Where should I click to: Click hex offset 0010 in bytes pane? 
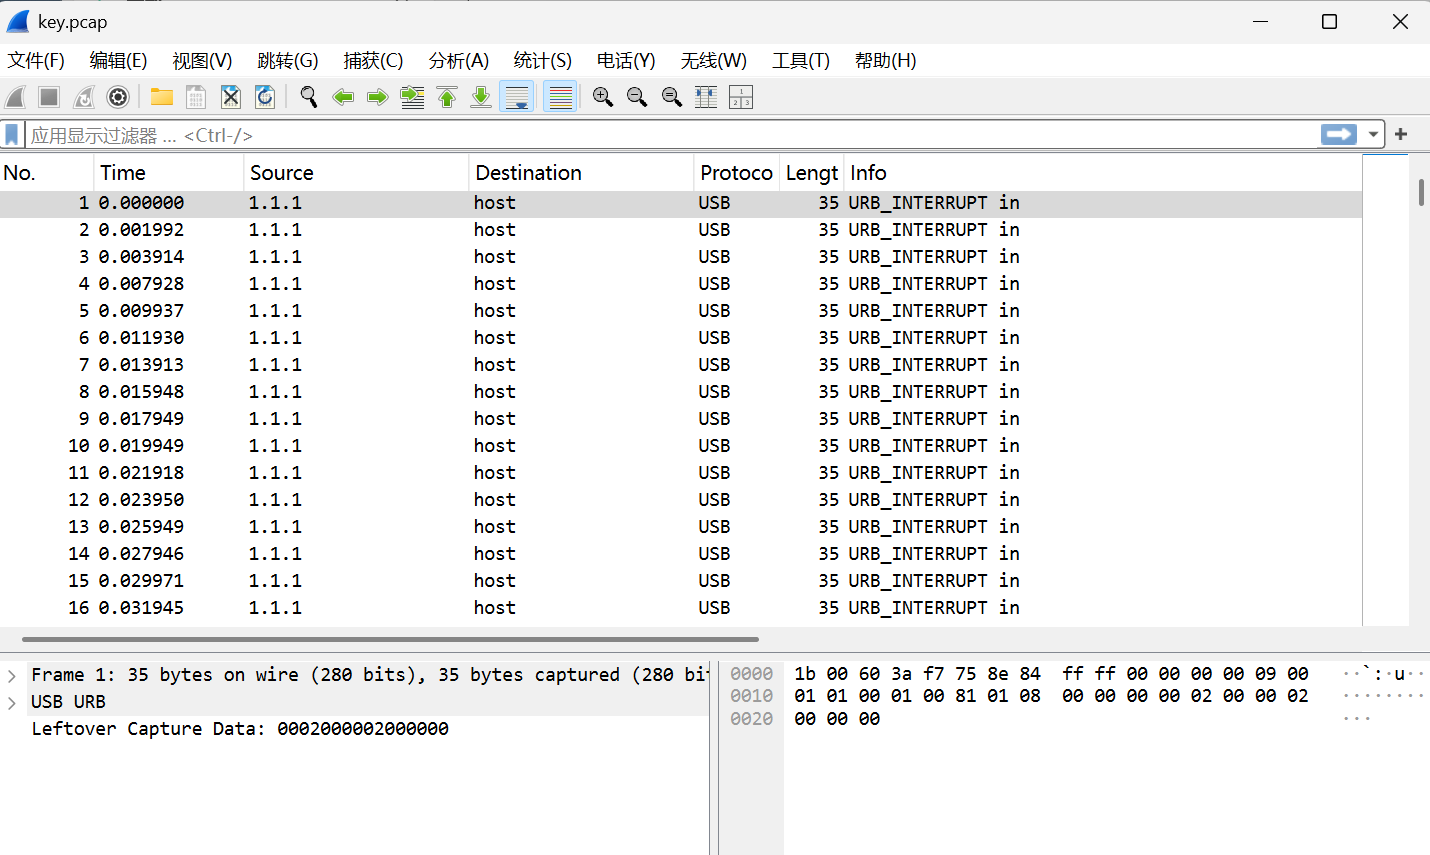[x=751, y=696]
